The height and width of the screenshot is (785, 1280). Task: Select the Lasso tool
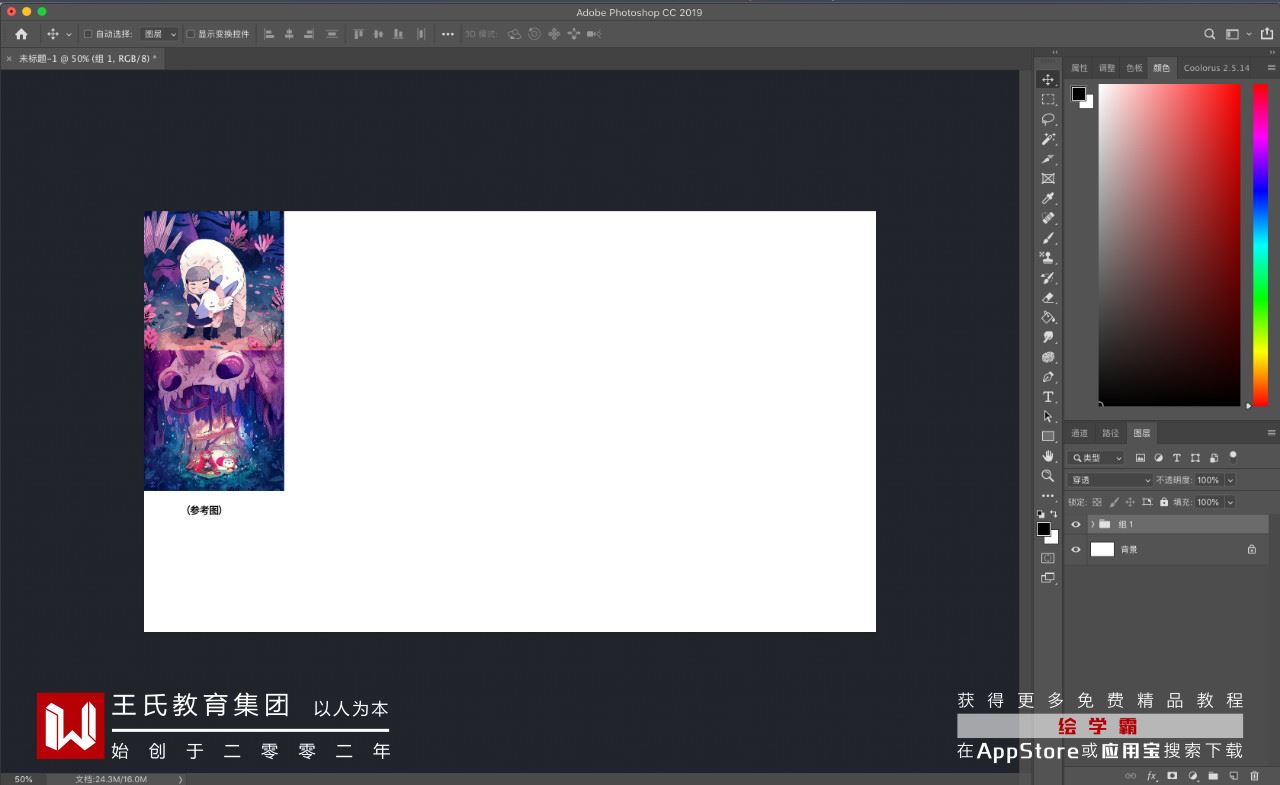click(x=1048, y=119)
